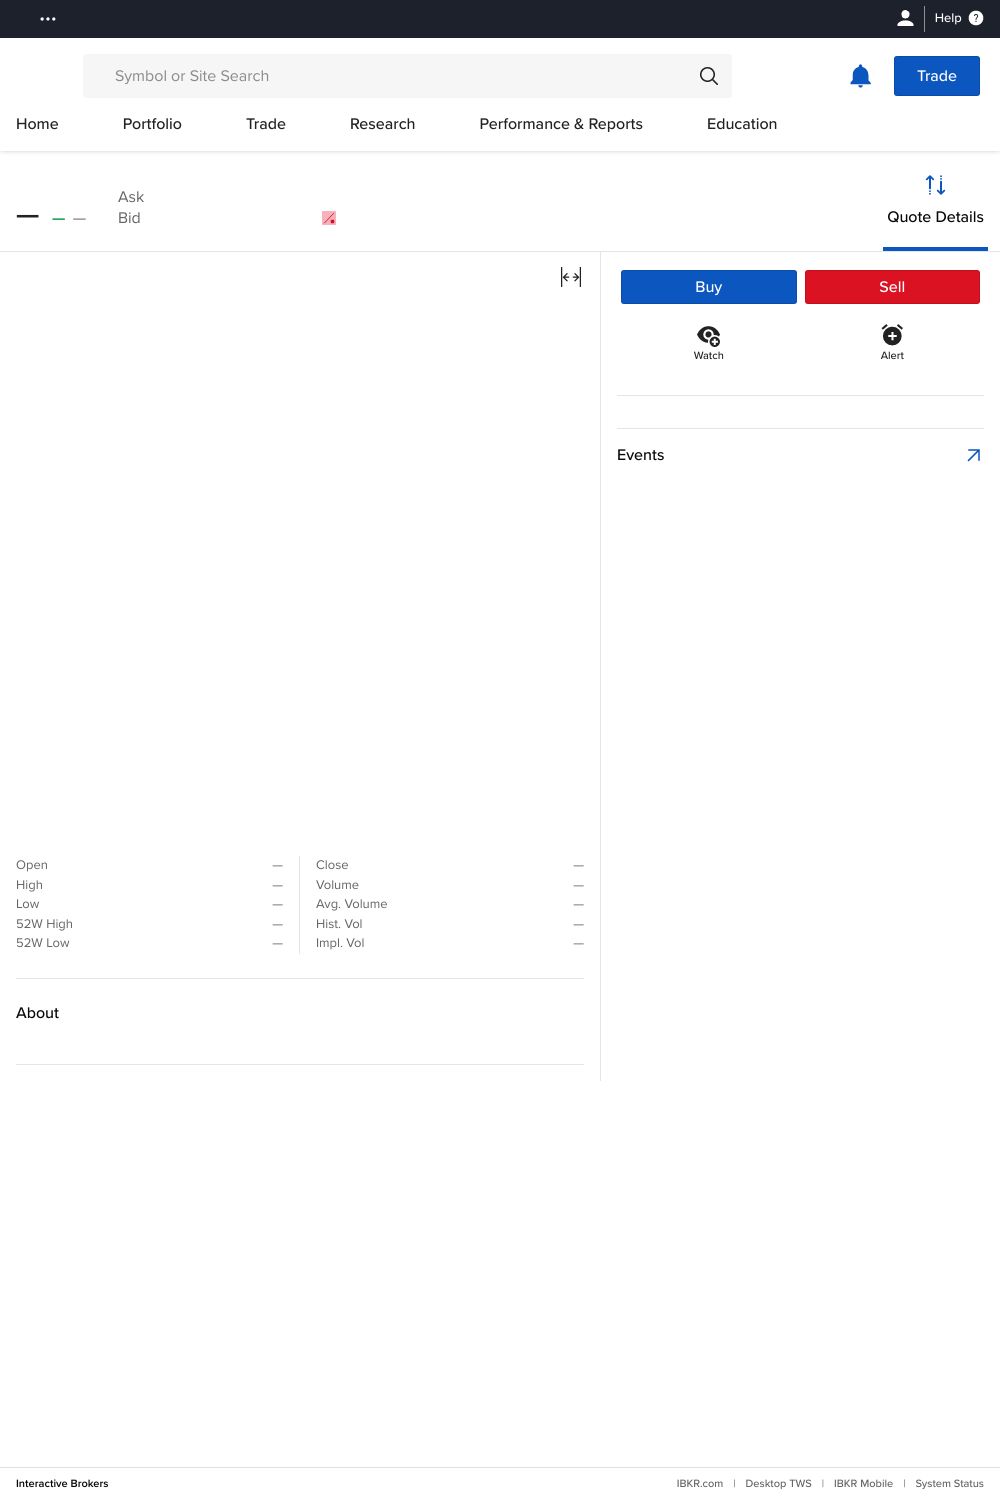This screenshot has height=1500, width=1000.
Task: Create an alert with Alert clock icon
Action: pyautogui.click(x=892, y=335)
